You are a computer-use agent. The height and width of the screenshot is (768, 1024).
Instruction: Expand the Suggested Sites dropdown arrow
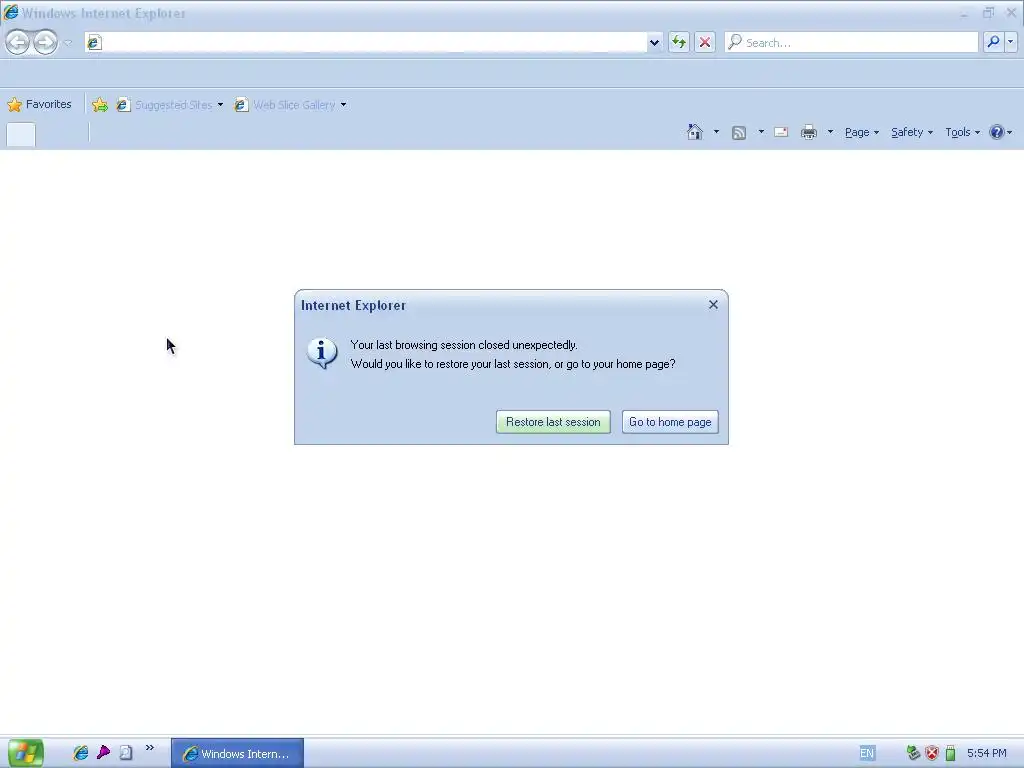[220, 104]
